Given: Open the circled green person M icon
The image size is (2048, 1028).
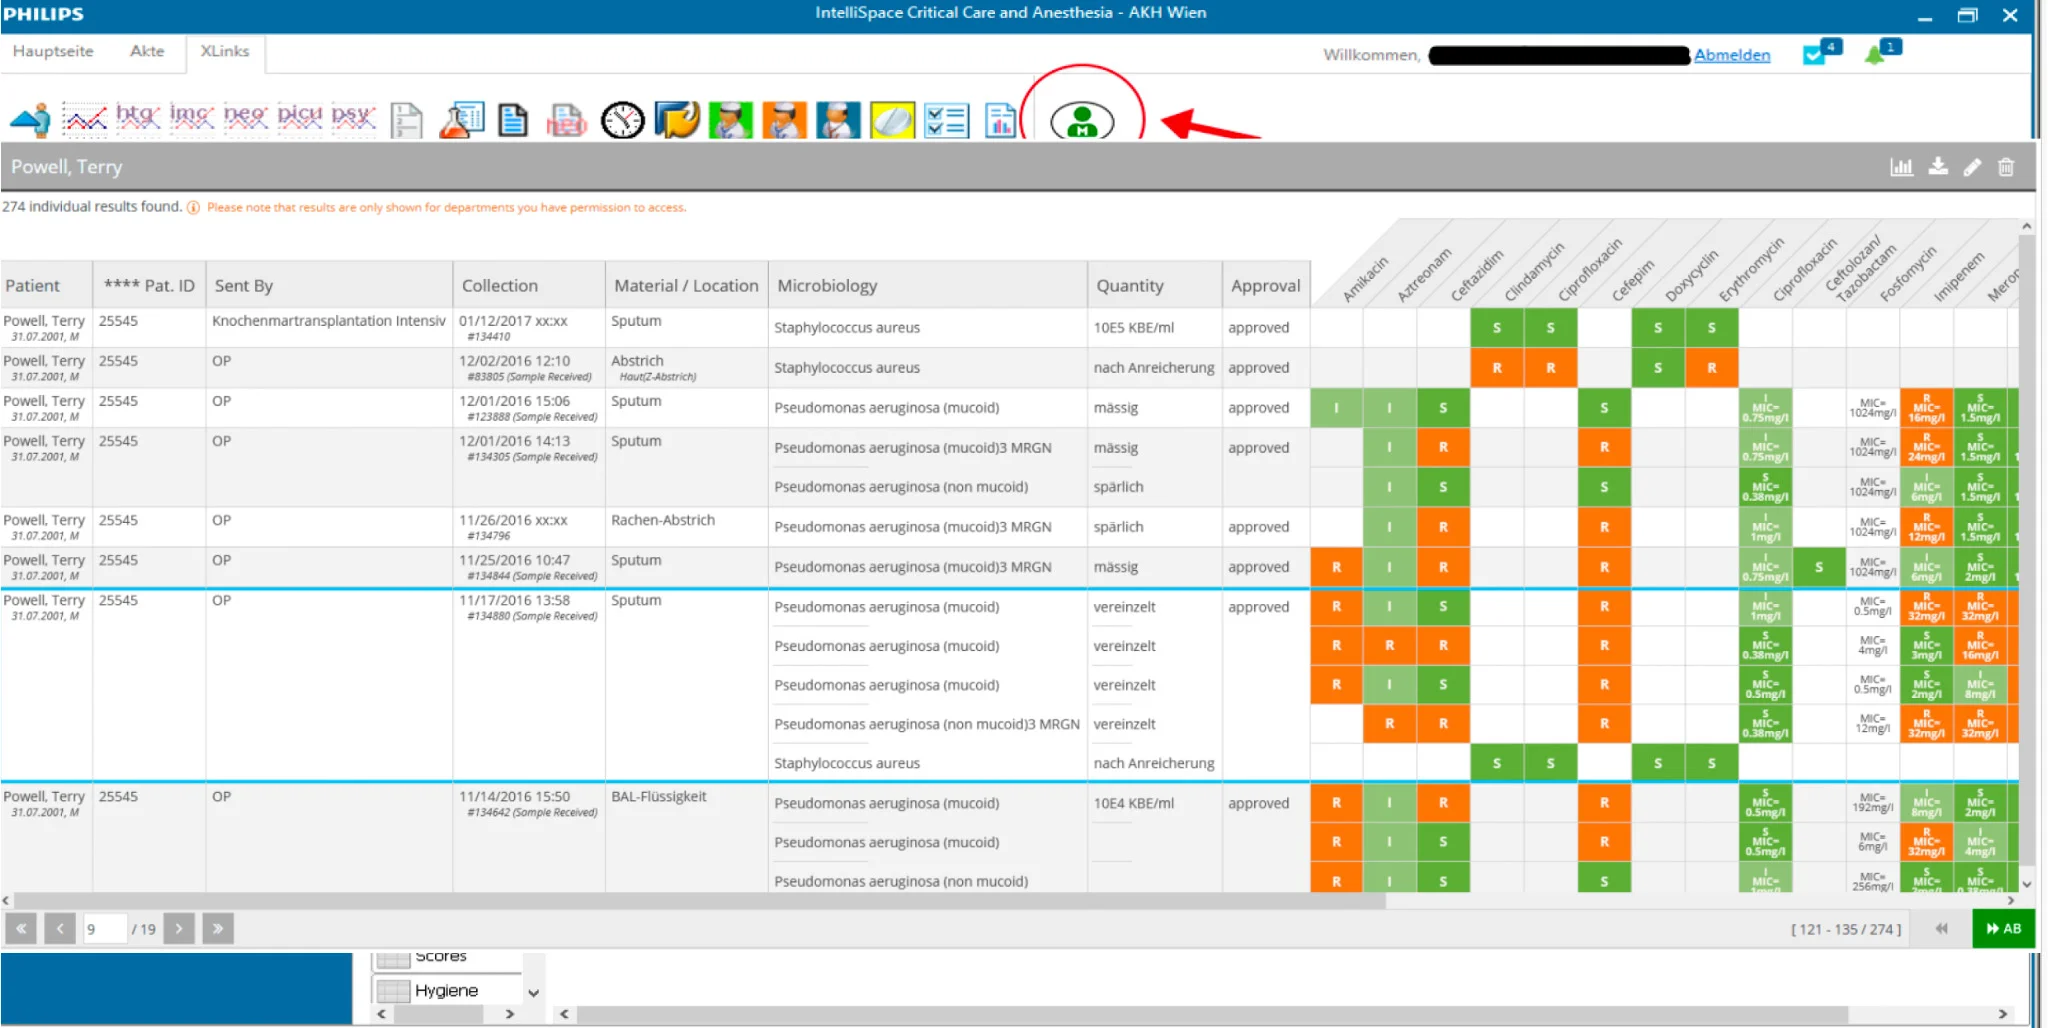Looking at the screenshot, I should [x=1082, y=121].
